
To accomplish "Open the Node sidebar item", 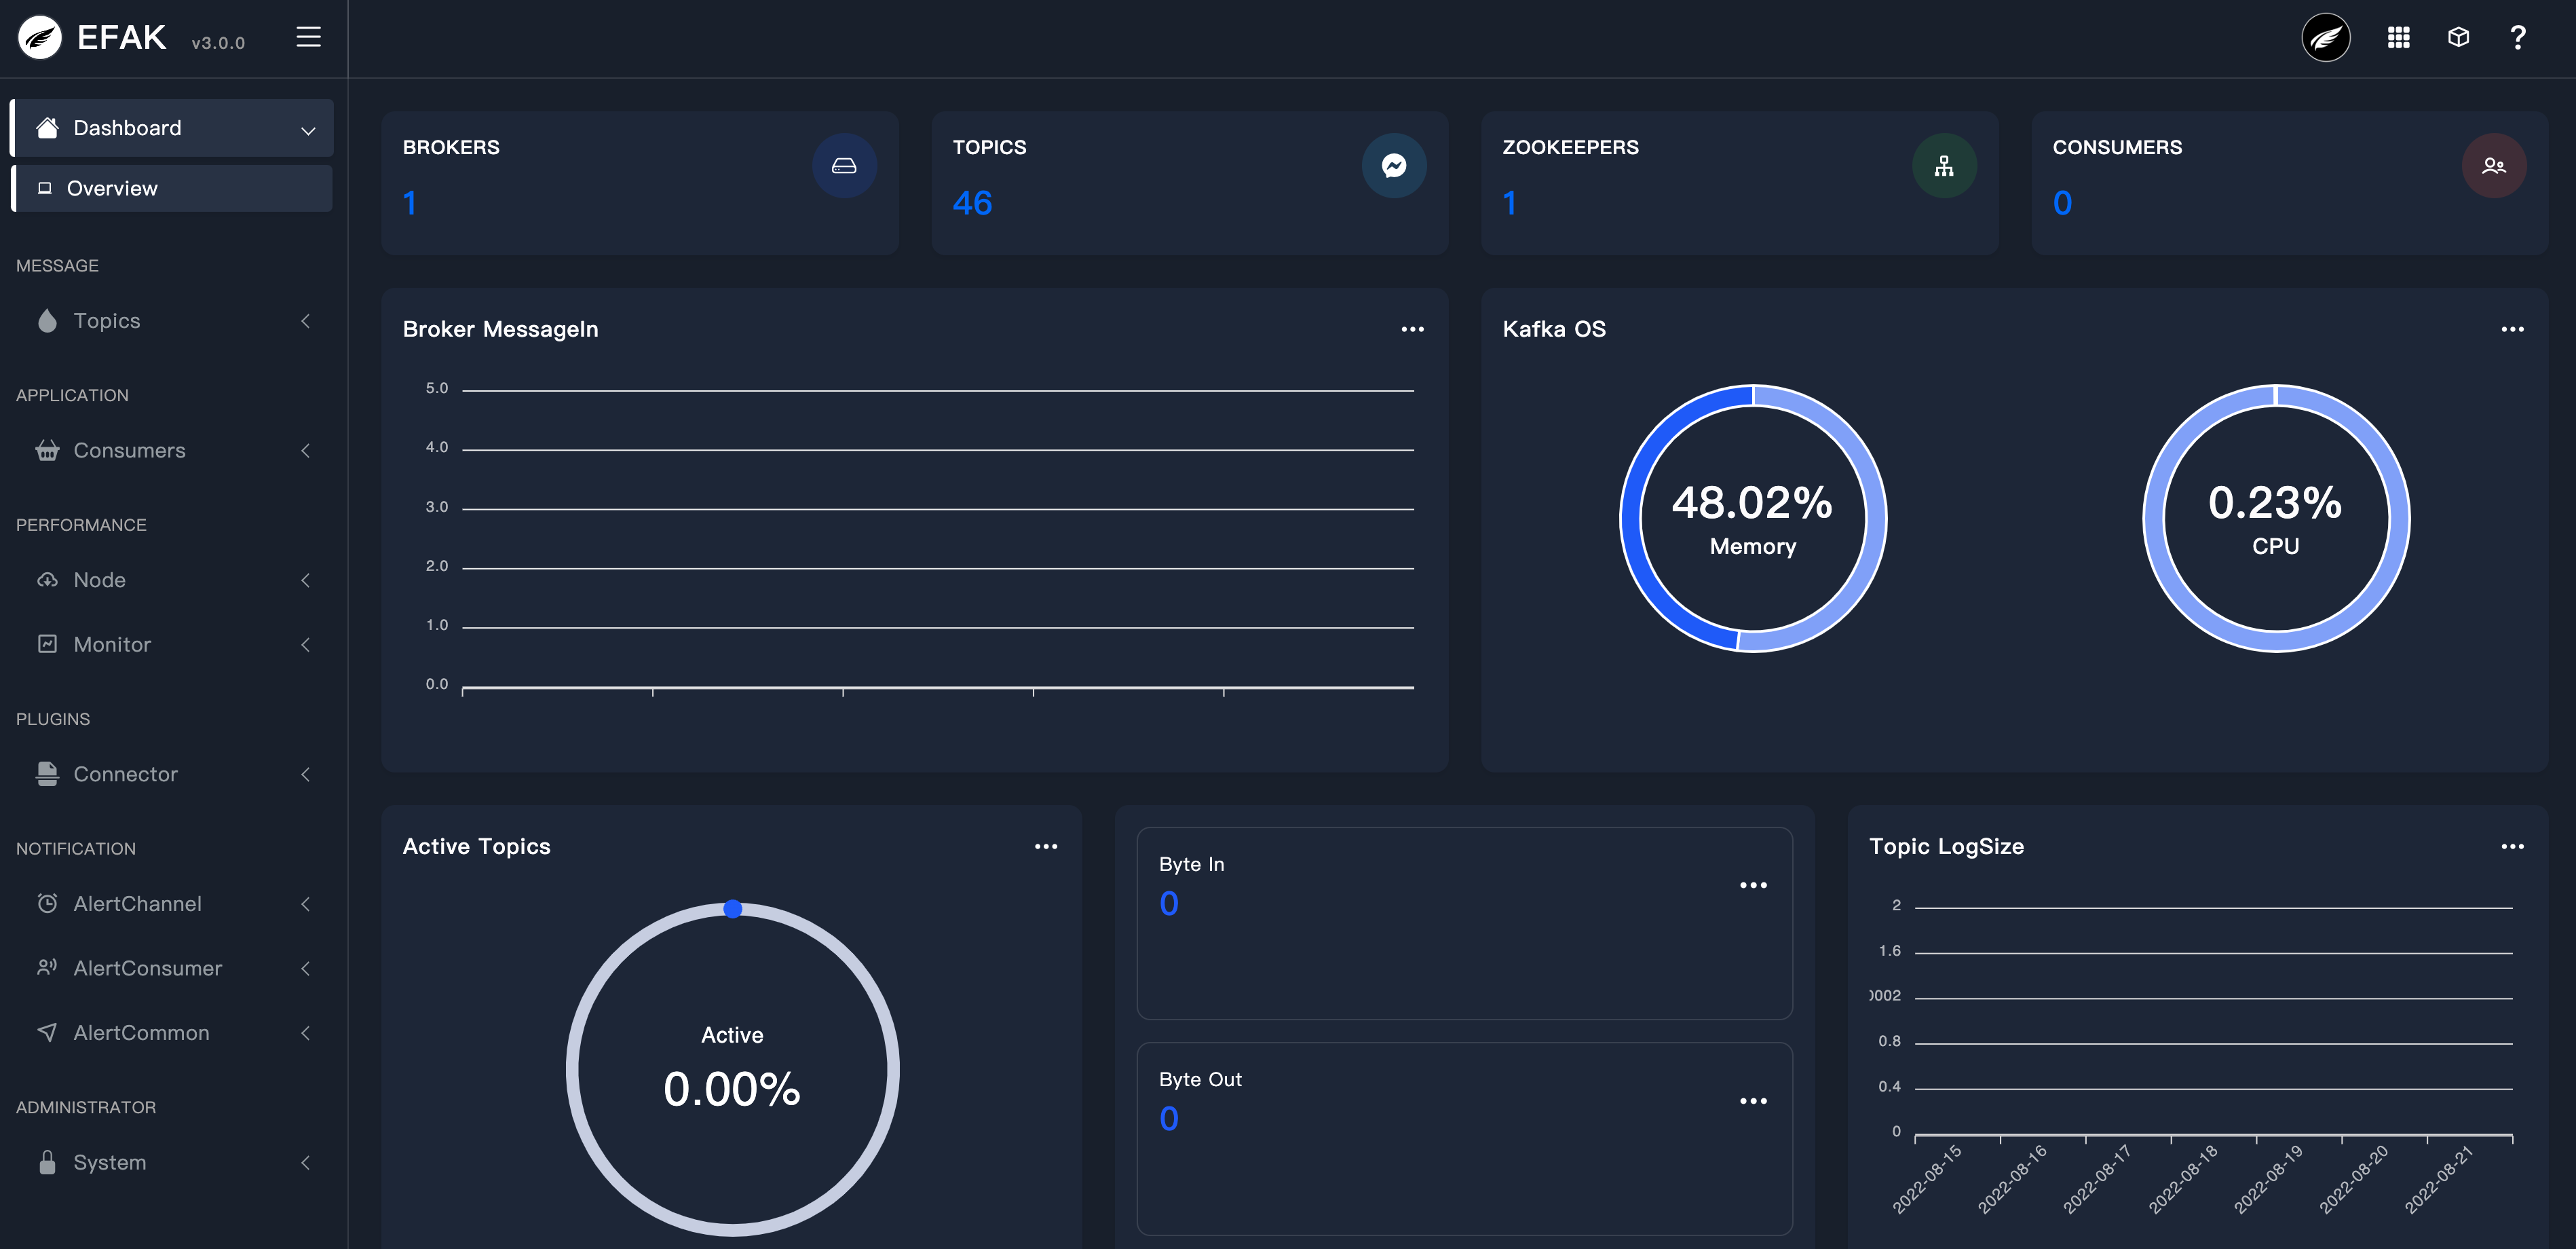I will coord(171,580).
